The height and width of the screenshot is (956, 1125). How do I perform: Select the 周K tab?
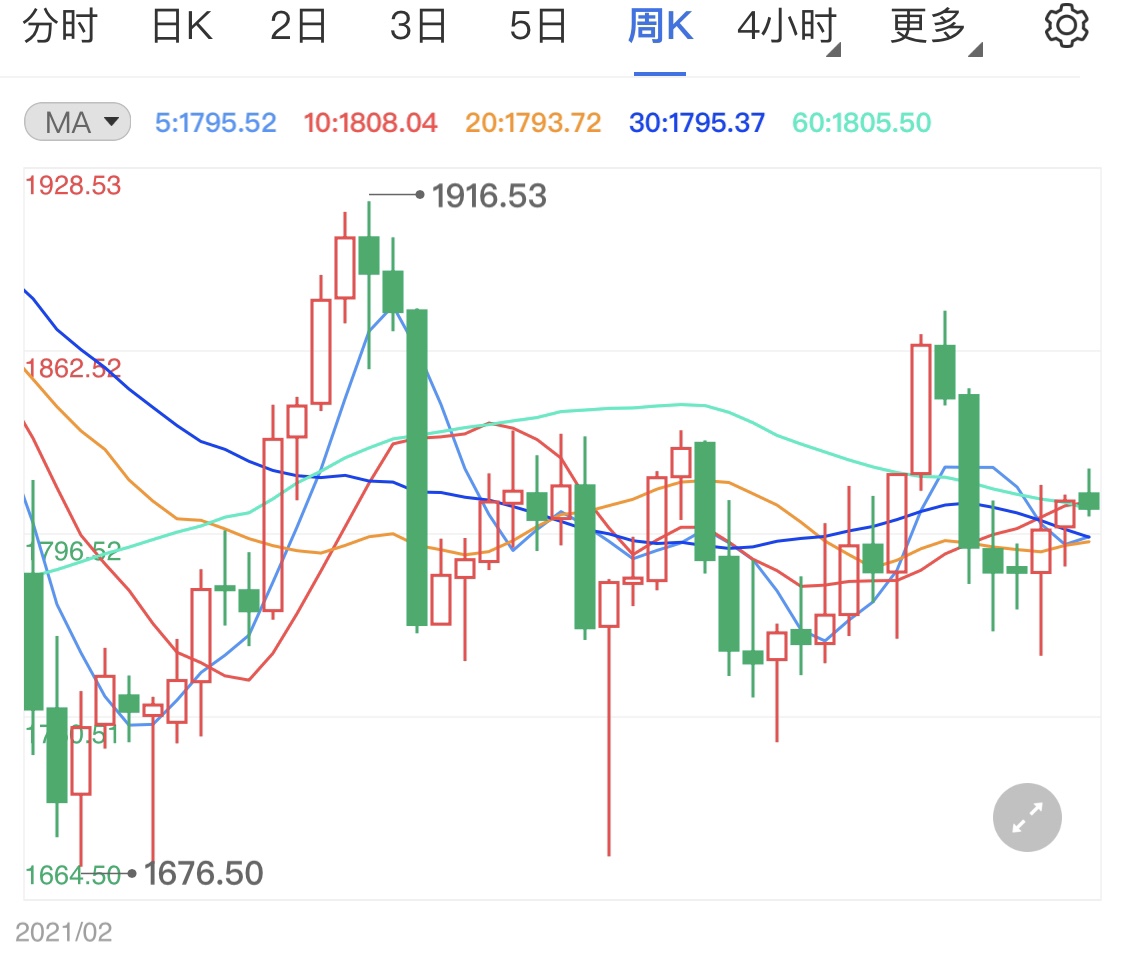[x=660, y=27]
